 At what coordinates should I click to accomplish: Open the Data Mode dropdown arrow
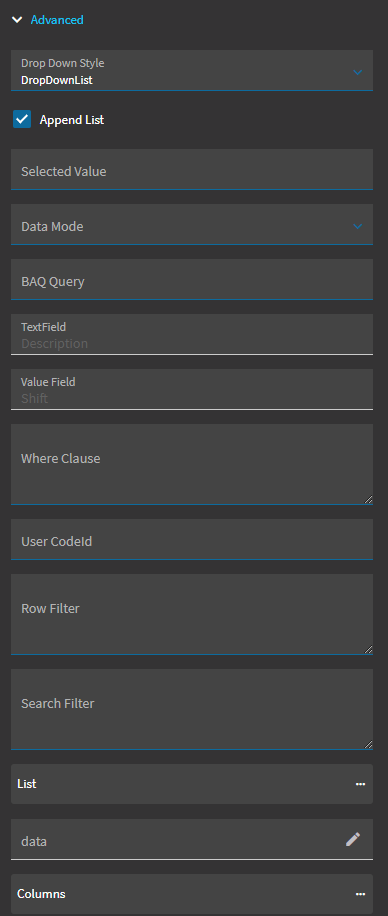(358, 226)
